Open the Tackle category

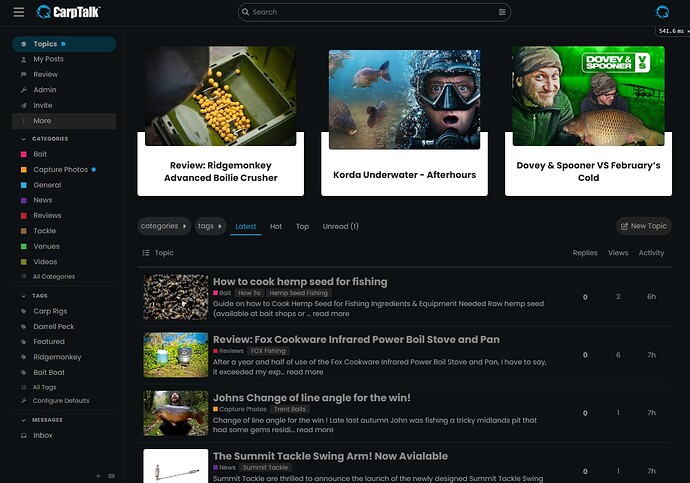tap(44, 231)
